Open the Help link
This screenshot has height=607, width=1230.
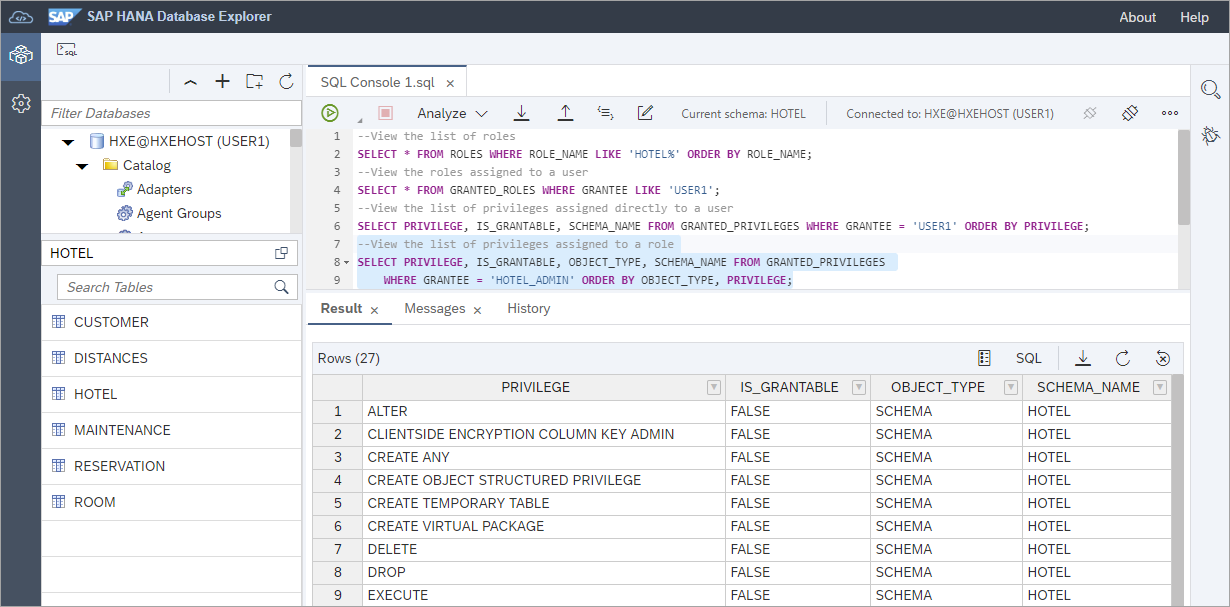click(x=1194, y=17)
